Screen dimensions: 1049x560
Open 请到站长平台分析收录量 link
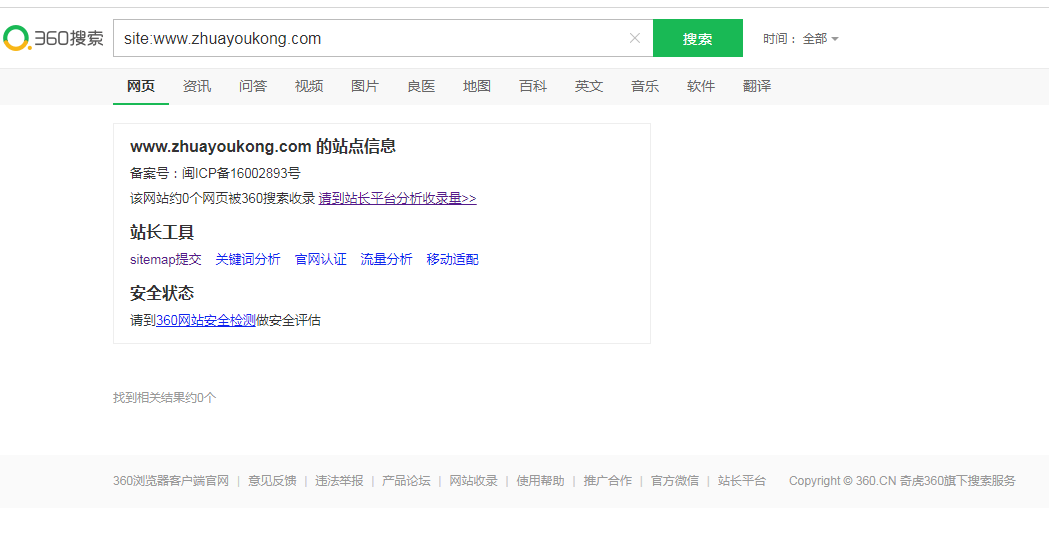397,199
